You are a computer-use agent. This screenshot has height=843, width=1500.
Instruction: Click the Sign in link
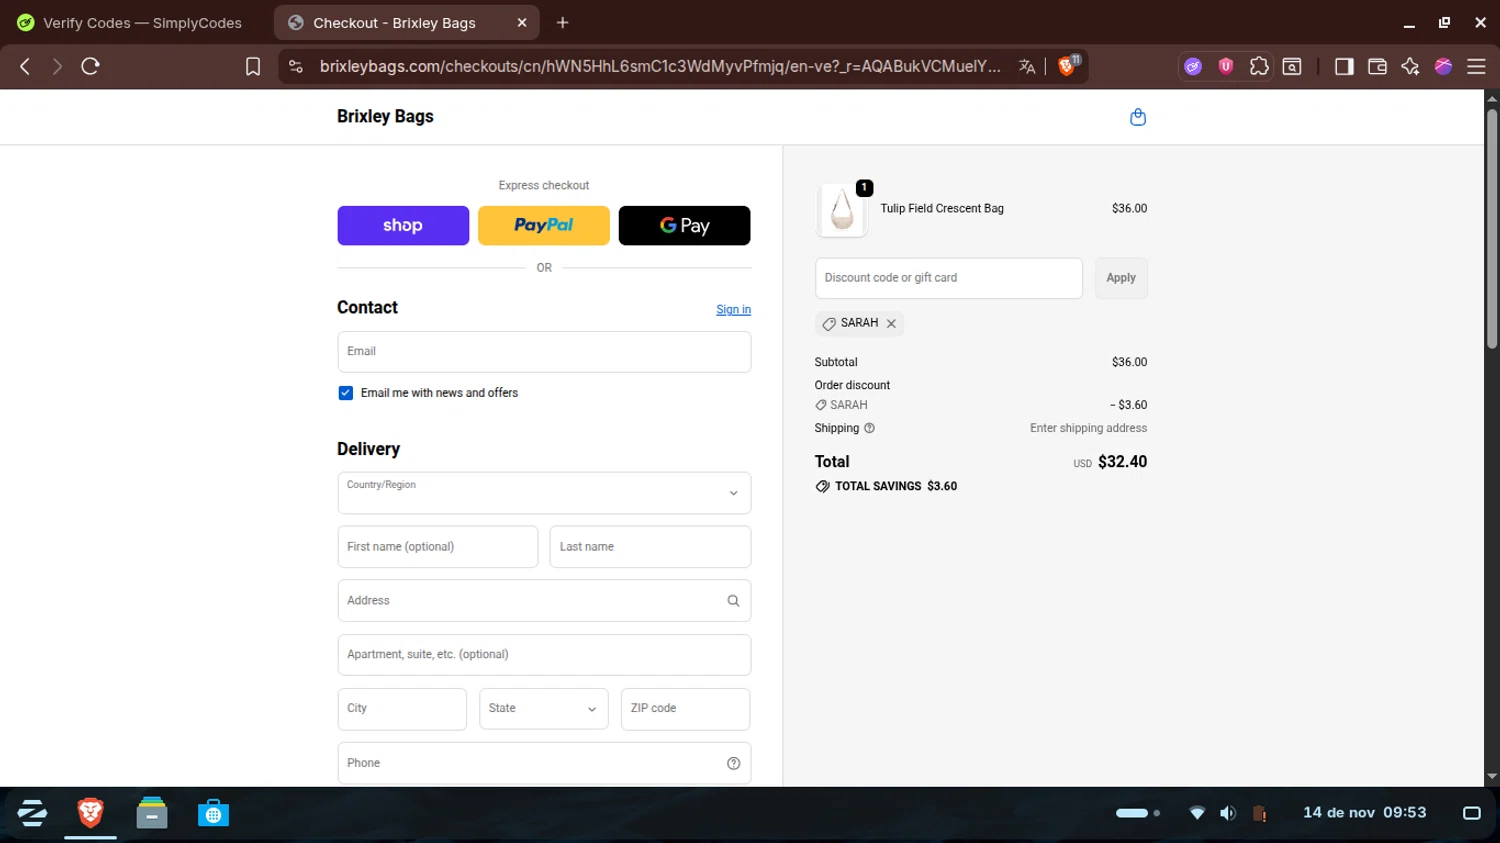(x=733, y=310)
